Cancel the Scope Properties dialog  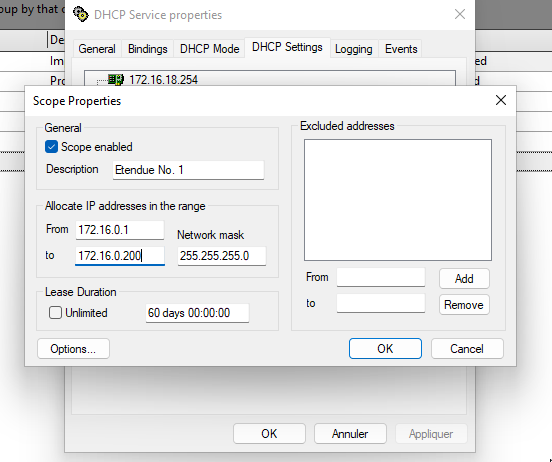[x=467, y=349]
